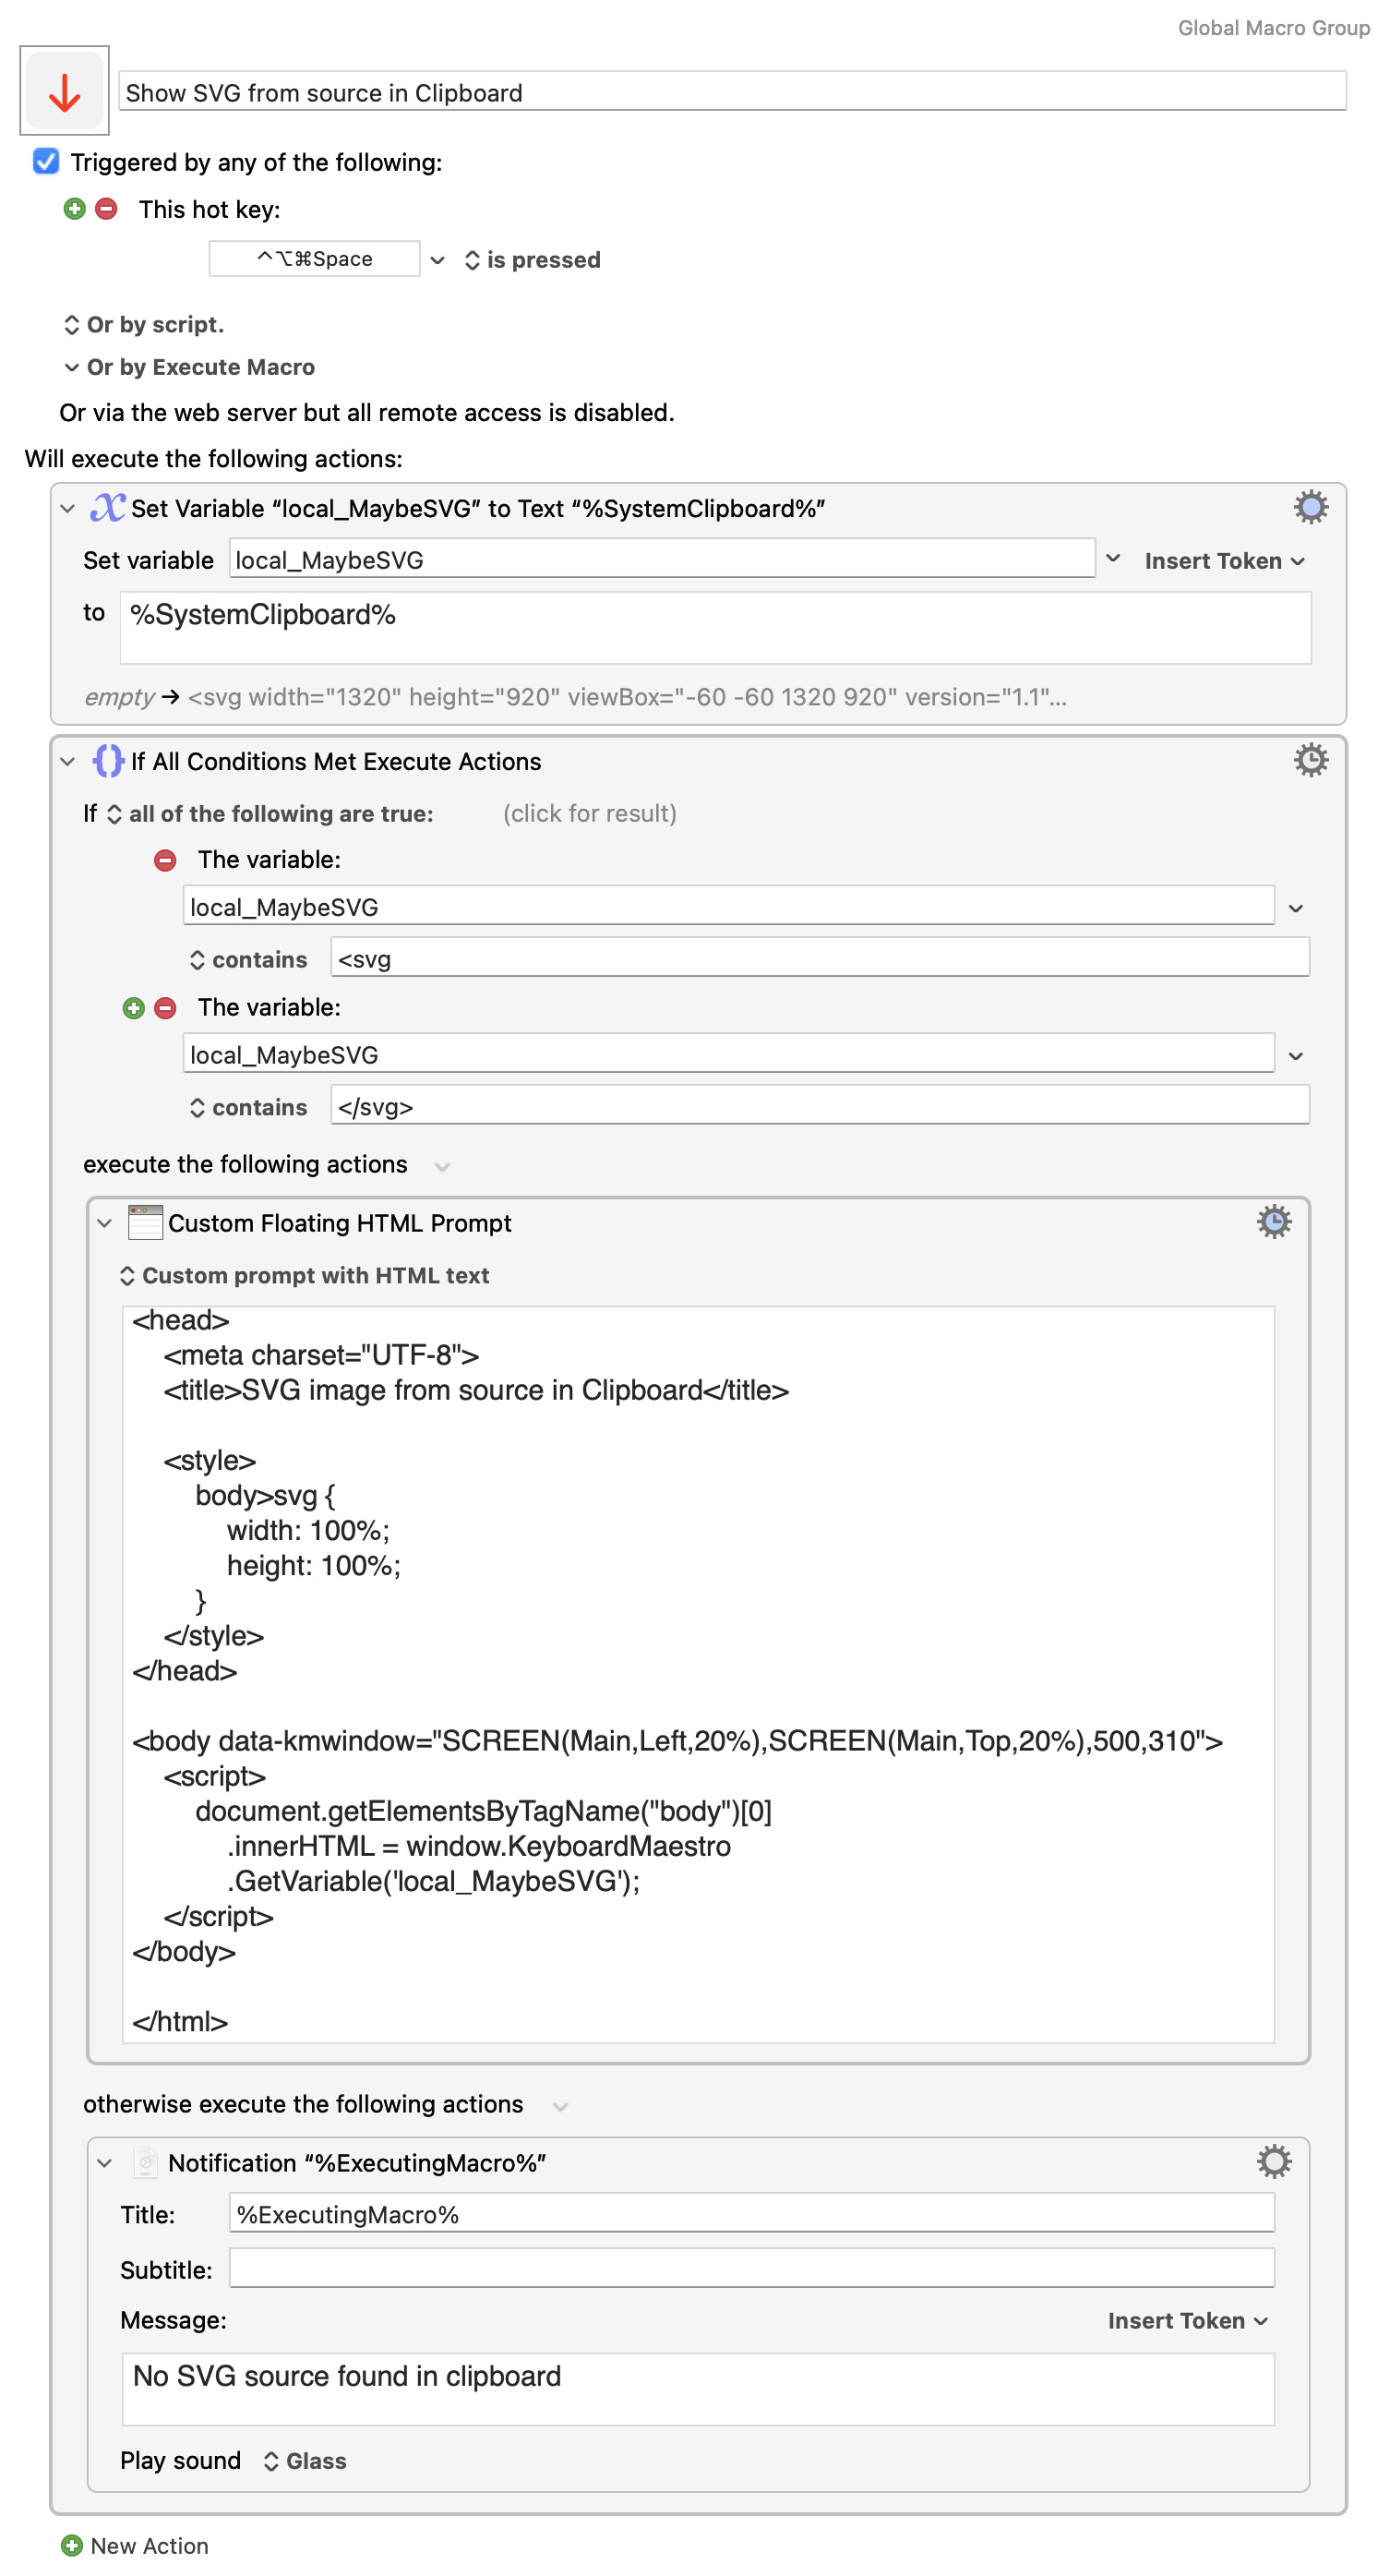The image size is (1390, 2576).
Task: Collapse the Set Variable action disclosure arrow
Action: [x=68, y=509]
